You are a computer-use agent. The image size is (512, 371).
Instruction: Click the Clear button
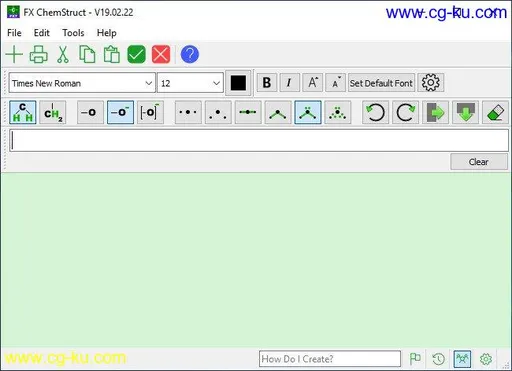pos(479,162)
